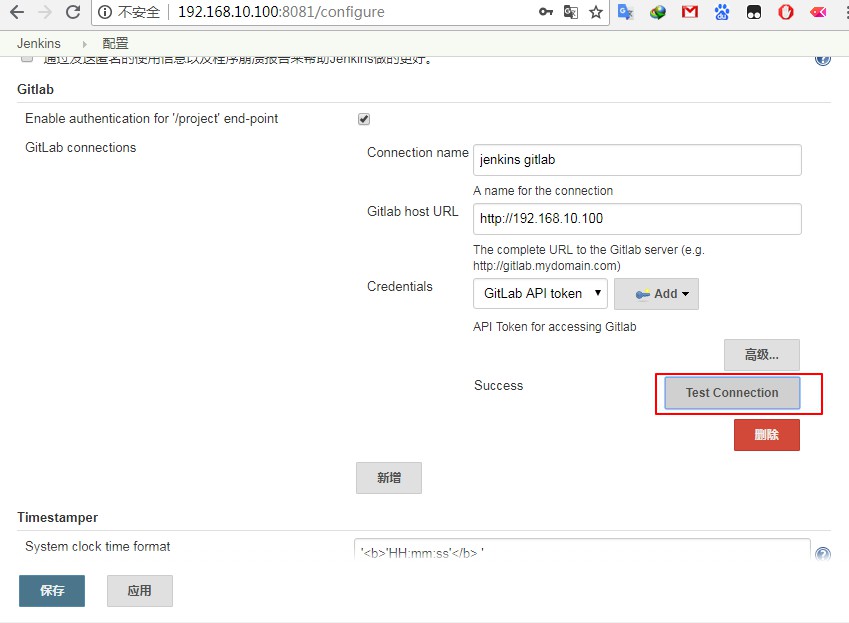The image size is (849, 623).
Task: Click the Gitlab host URL field
Action: coord(637,218)
